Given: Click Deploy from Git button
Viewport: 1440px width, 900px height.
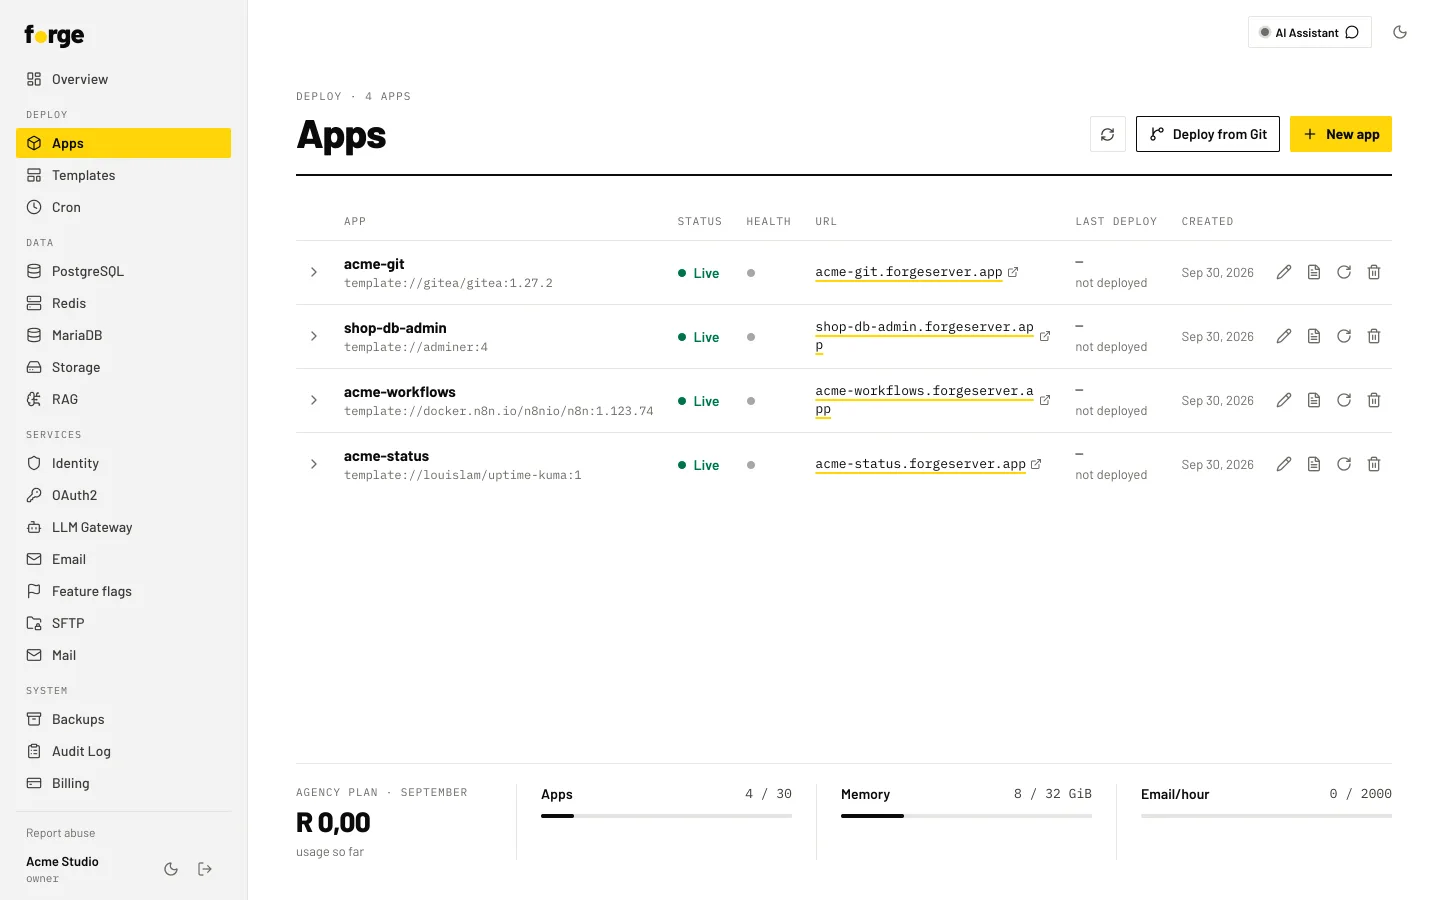Looking at the screenshot, I should 1208,134.
